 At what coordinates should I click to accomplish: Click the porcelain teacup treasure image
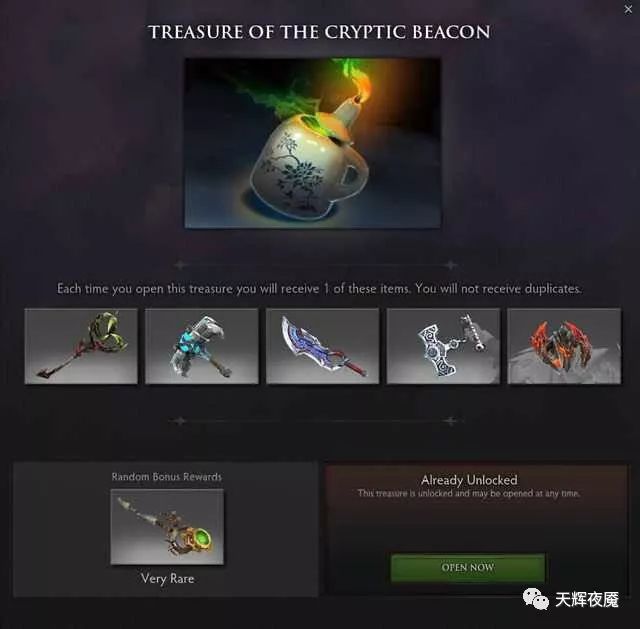coord(313,143)
